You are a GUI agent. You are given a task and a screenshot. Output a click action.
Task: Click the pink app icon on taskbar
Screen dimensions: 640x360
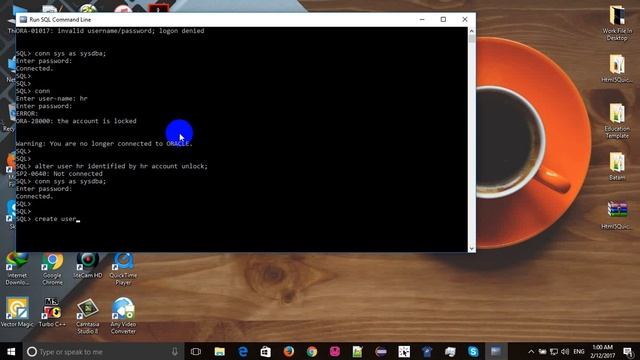[335, 351]
